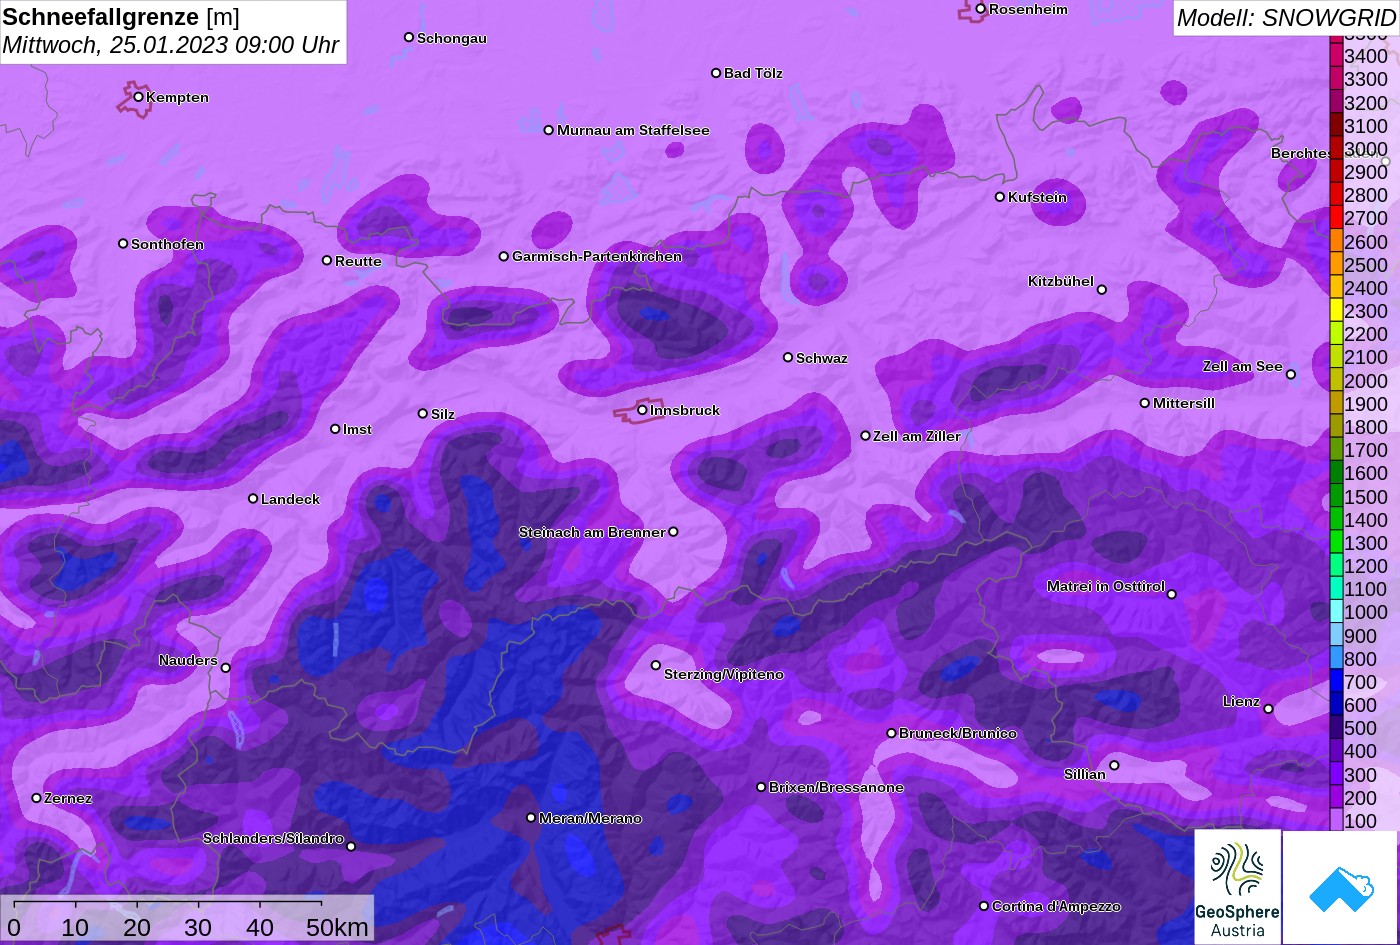Select the Sterzing/Vipiteno marker dot
This screenshot has height=945, width=1400.
(656, 665)
